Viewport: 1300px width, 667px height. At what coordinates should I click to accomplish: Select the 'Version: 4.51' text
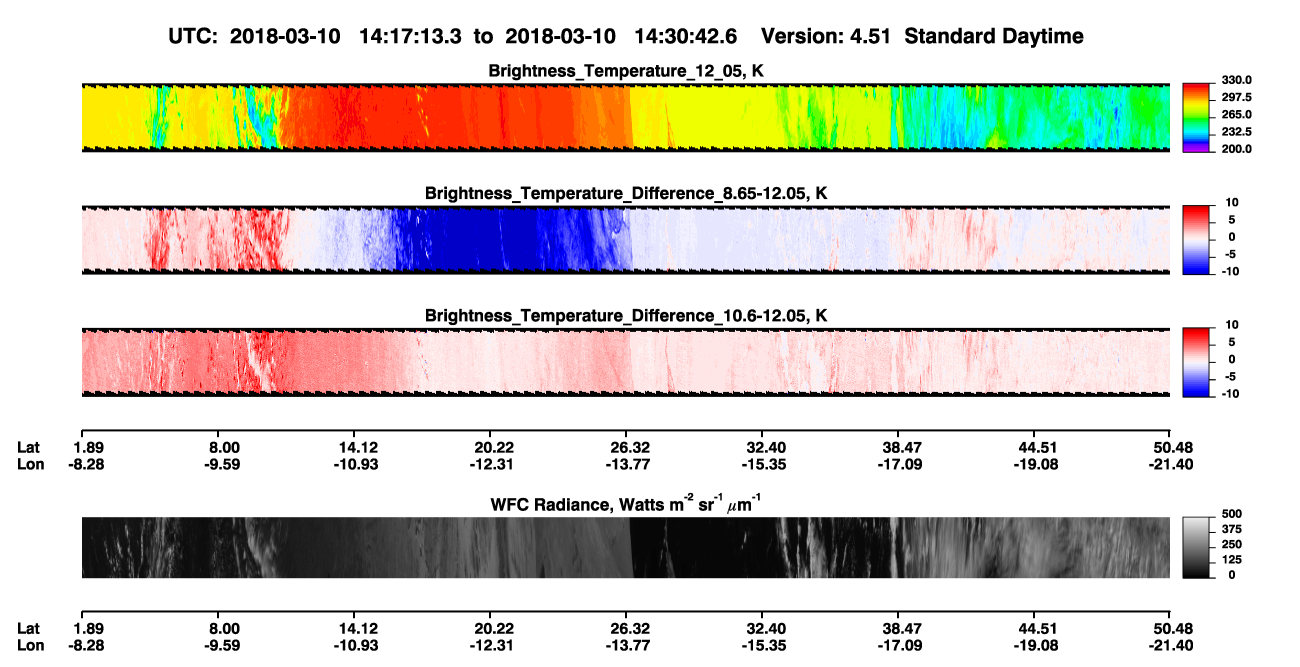826,36
